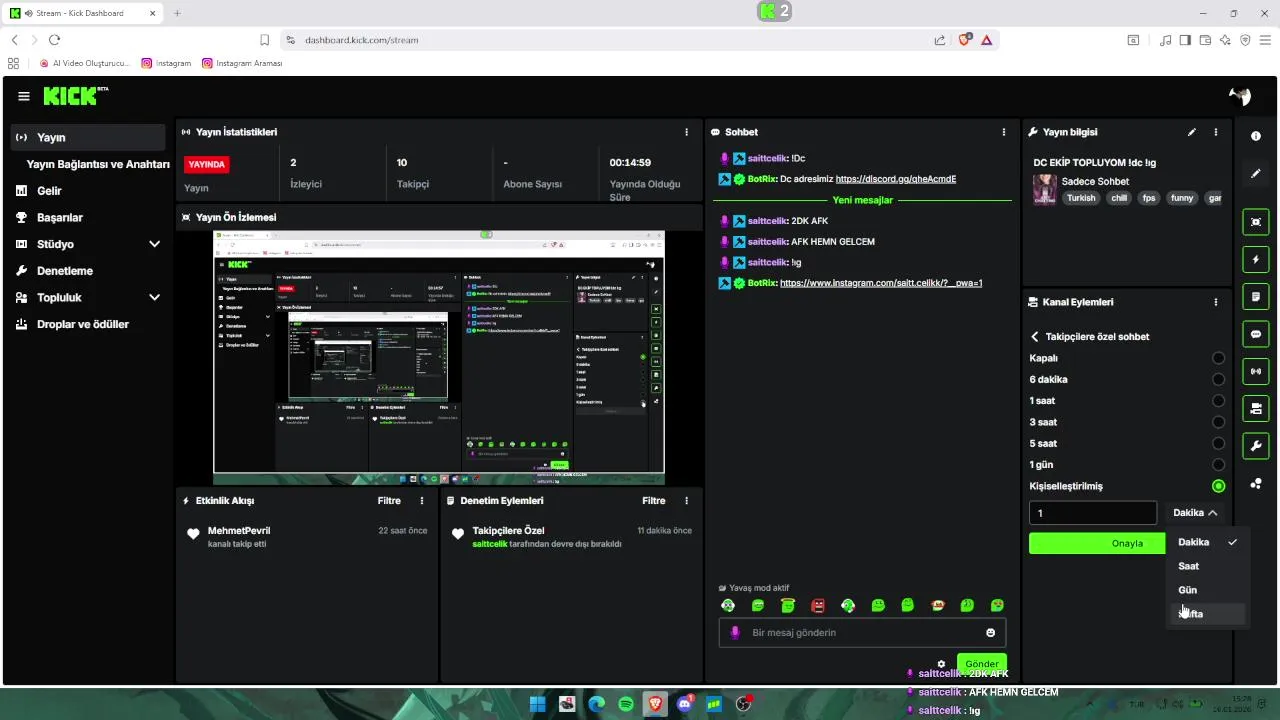Choose Hafta from the unit list
Screen dimensions: 1280x720
click(1208, 614)
